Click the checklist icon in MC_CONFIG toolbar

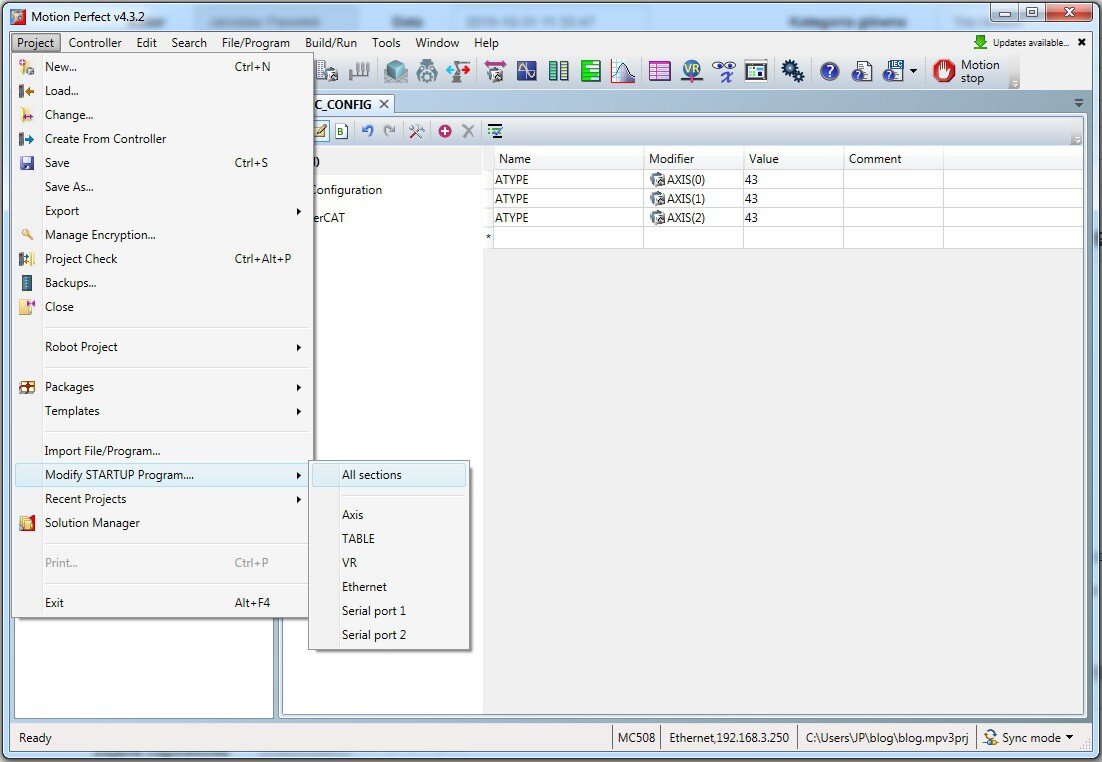[495, 131]
